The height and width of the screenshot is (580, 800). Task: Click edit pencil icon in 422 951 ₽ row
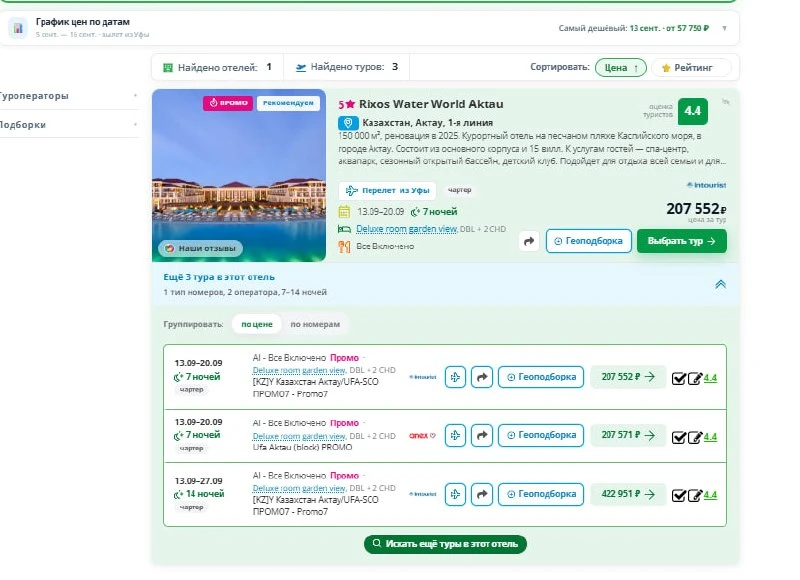695,495
